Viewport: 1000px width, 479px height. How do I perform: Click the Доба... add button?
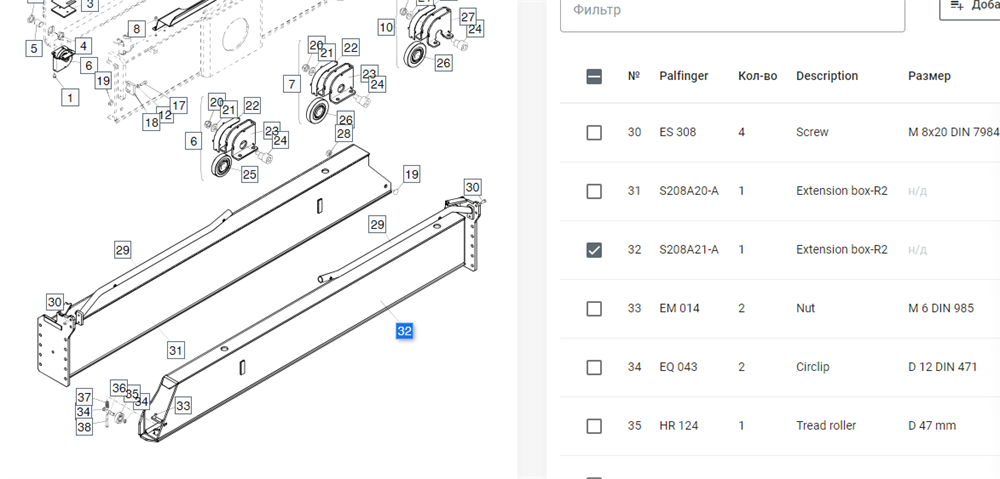pos(969,9)
